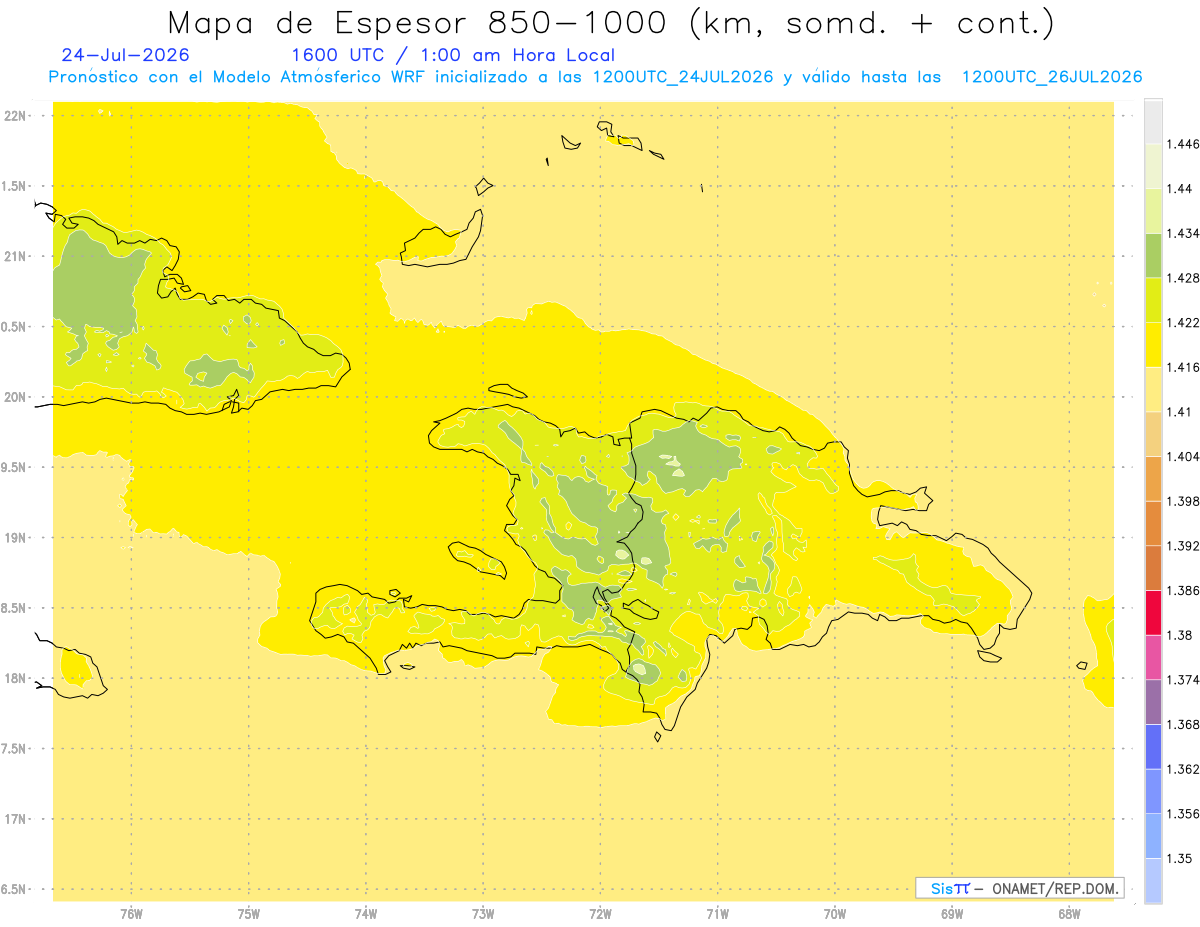Select the colorbar value '1.362'
Screen dimensions: 1200x927
[1182, 769]
